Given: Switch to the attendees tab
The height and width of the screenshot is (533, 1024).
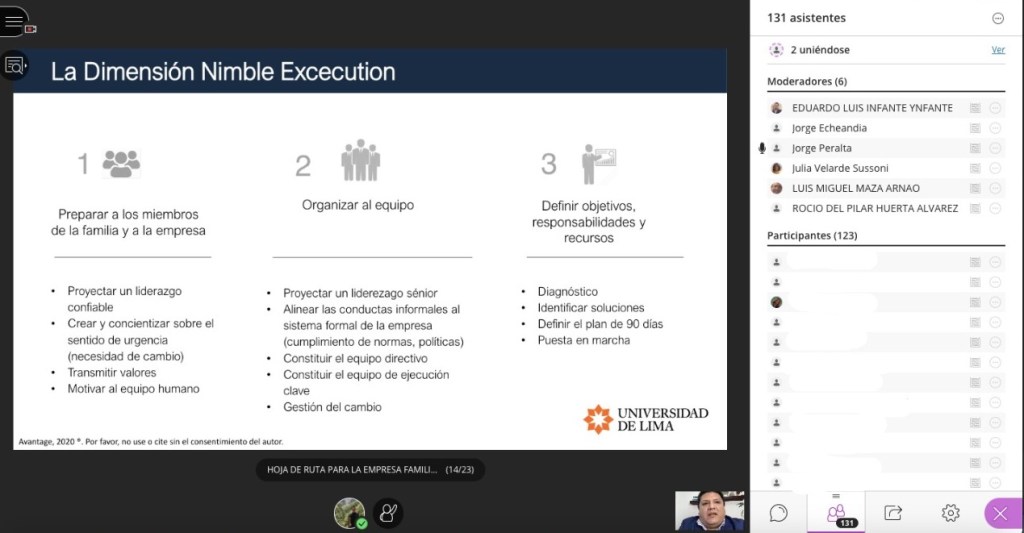Looking at the screenshot, I should [836, 513].
